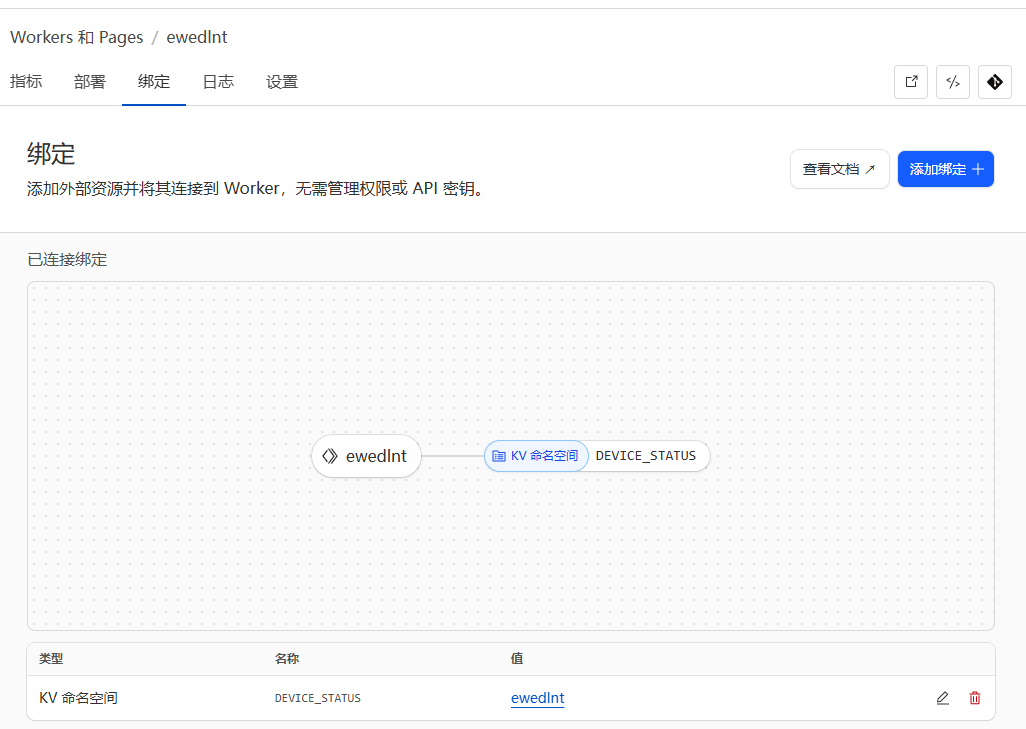This screenshot has height=729, width=1026.
Task: Click the DEVICE_STATUS label in the diagram
Action: click(646, 456)
